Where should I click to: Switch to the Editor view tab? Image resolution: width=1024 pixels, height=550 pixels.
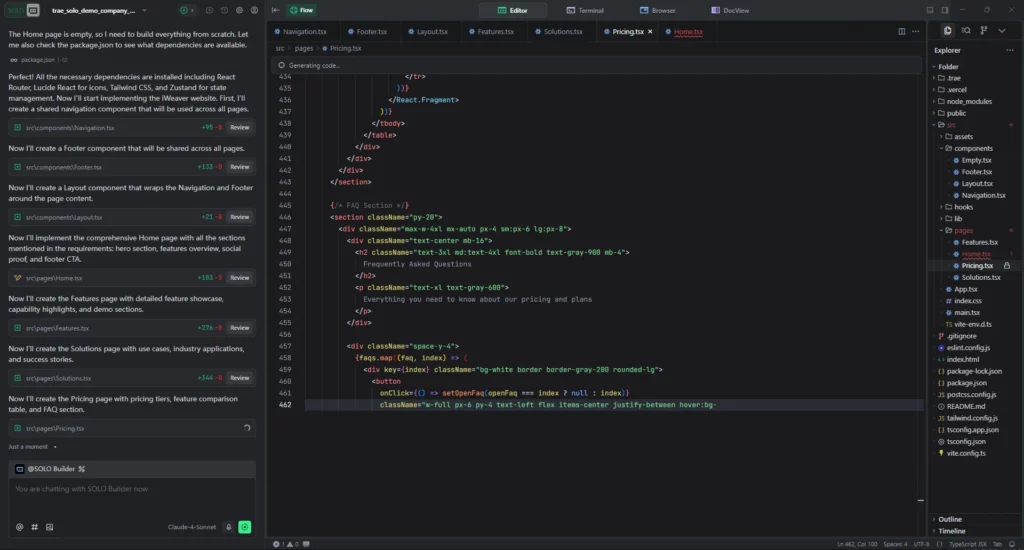tap(513, 10)
